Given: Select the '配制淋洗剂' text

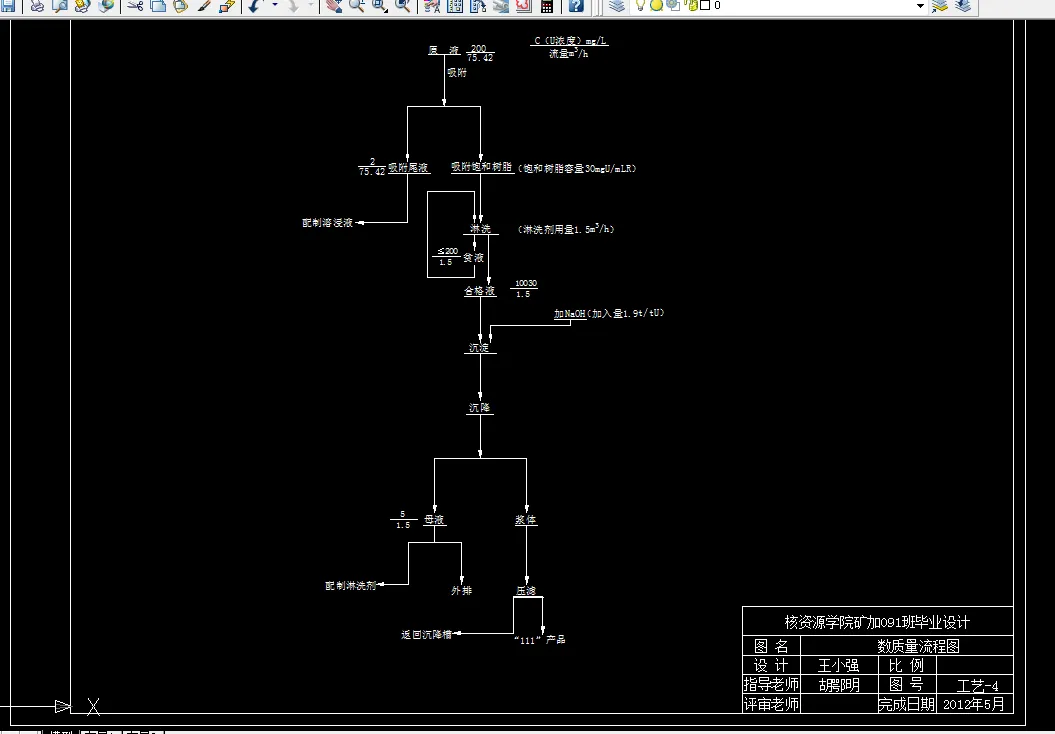Looking at the screenshot, I should click(x=351, y=586).
